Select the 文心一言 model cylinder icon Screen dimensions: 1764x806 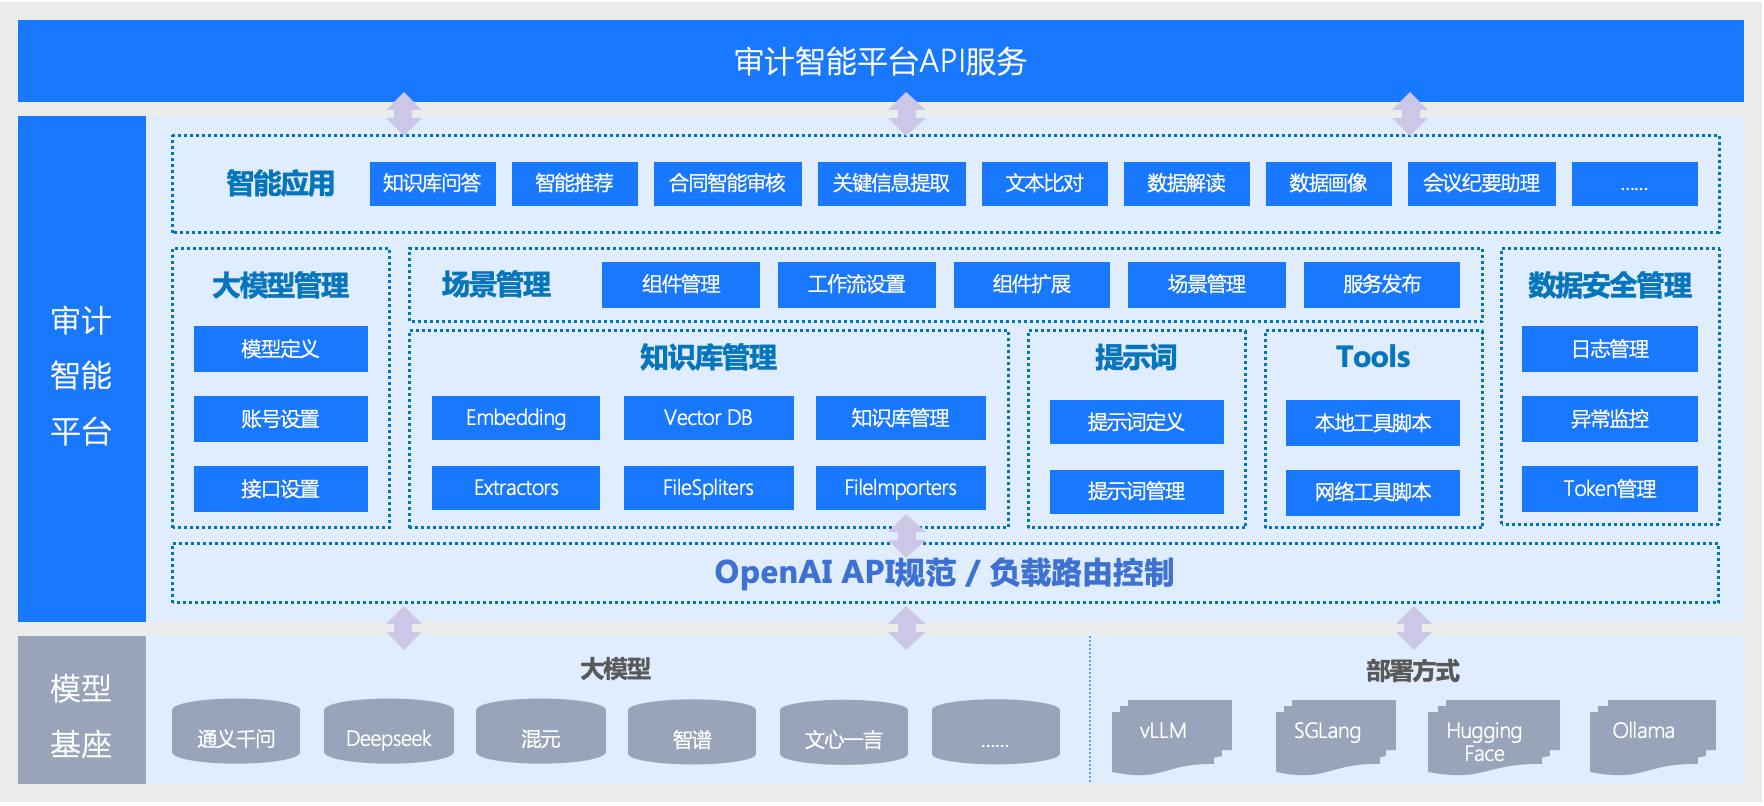pyautogui.click(x=844, y=734)
